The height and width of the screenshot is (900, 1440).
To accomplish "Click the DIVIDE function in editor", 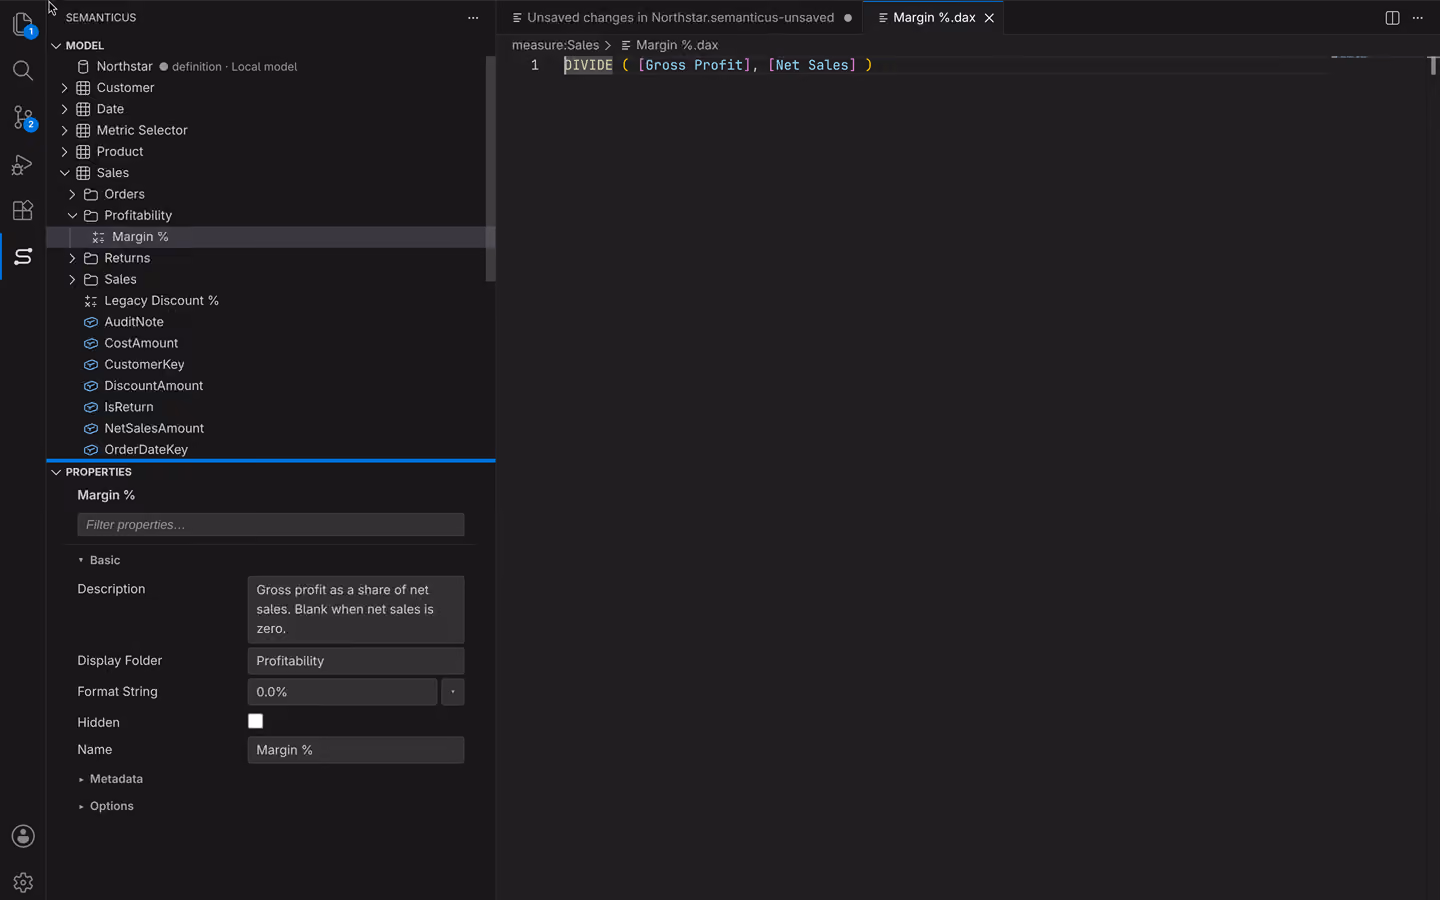I will point(588,65).
